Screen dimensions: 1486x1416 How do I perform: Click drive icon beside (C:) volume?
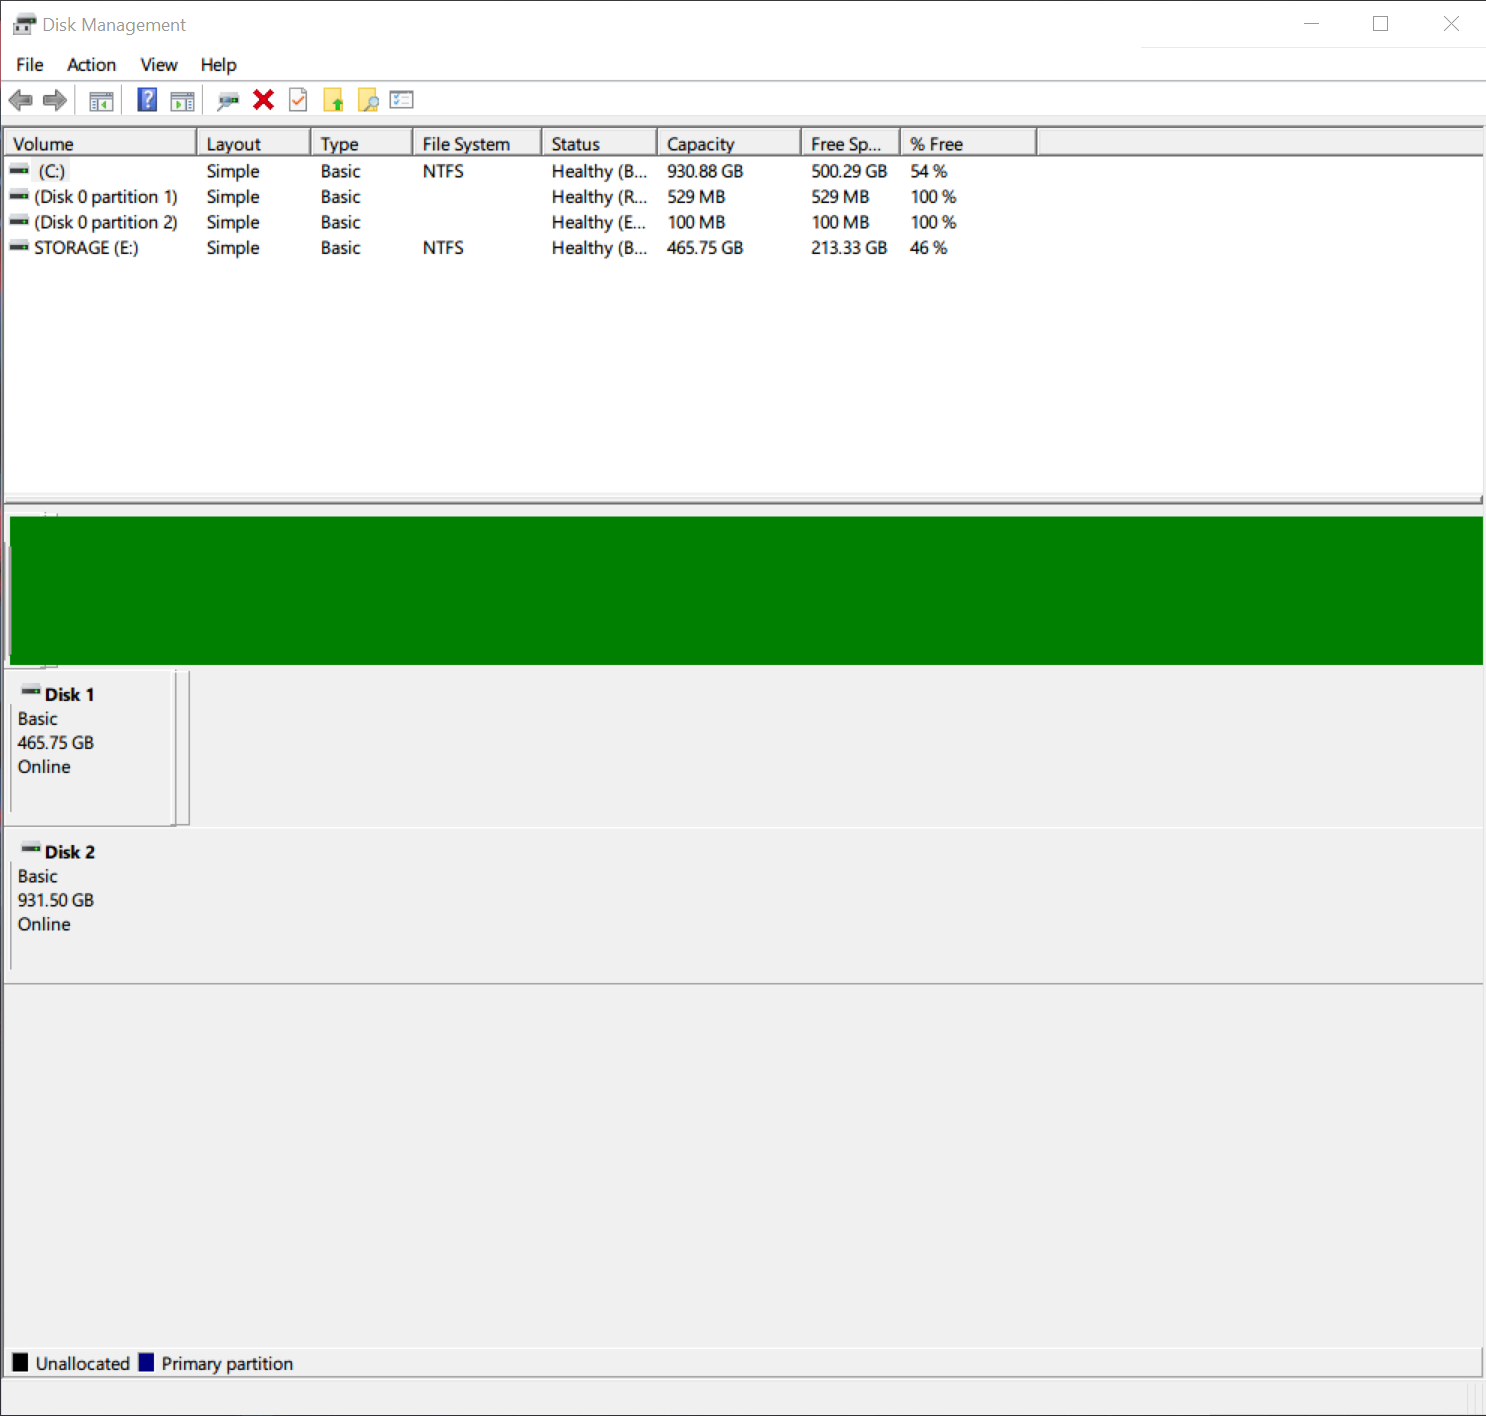click(x=19, y=171)
